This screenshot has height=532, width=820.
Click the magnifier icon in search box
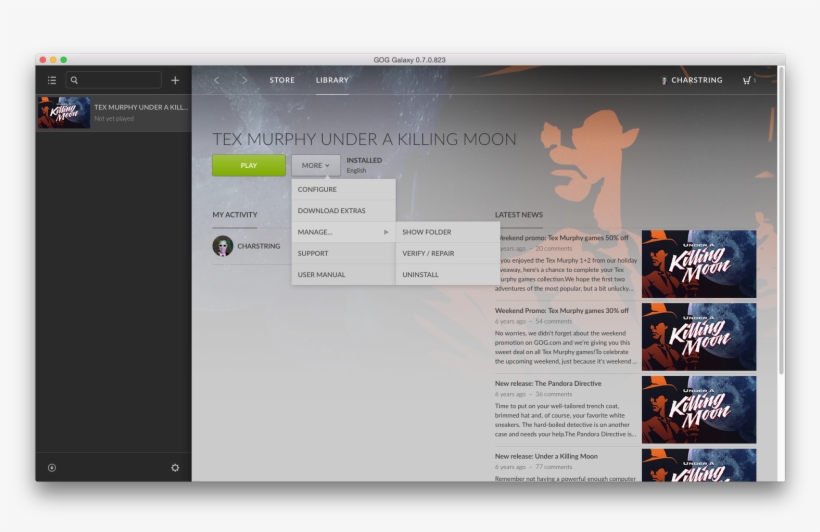pos(74,80)
